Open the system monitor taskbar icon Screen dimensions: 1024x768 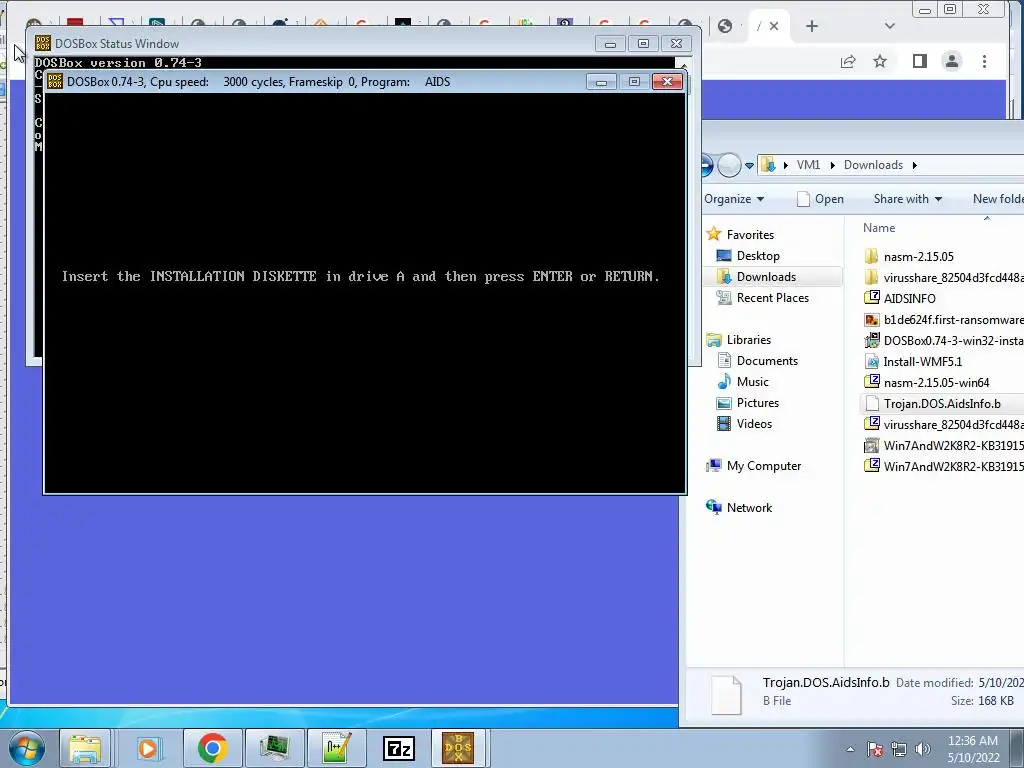pyautogui.click(x=274, y=748)
